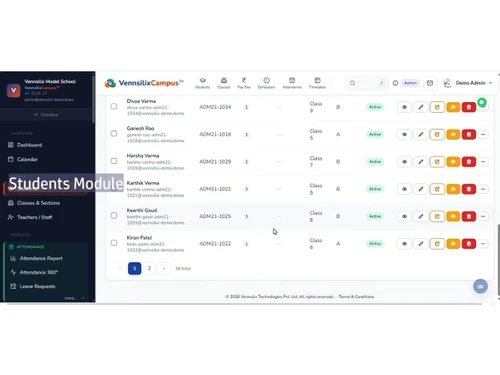This screenshot has width=500, height=375.
Task: Open Students in the top navigation
Action: [x=203, y=83]
